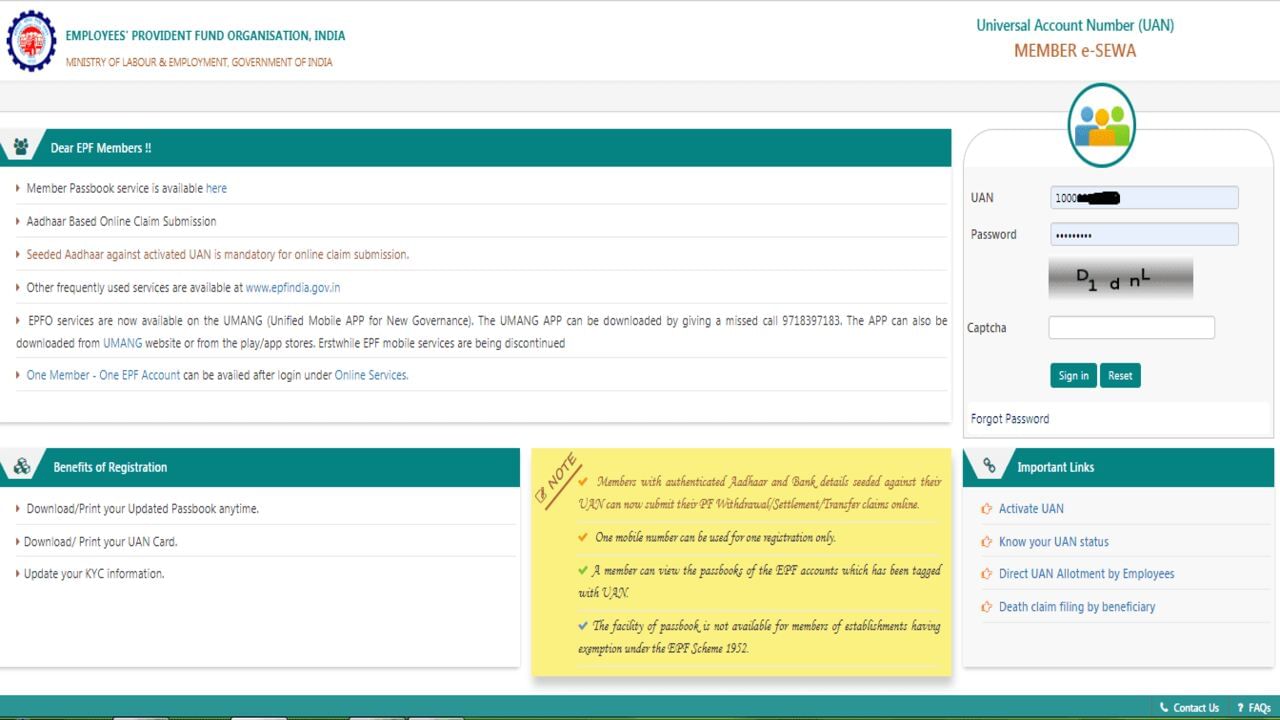
Task: Open the Forgot Password link
Action: tap(1010, 419)
